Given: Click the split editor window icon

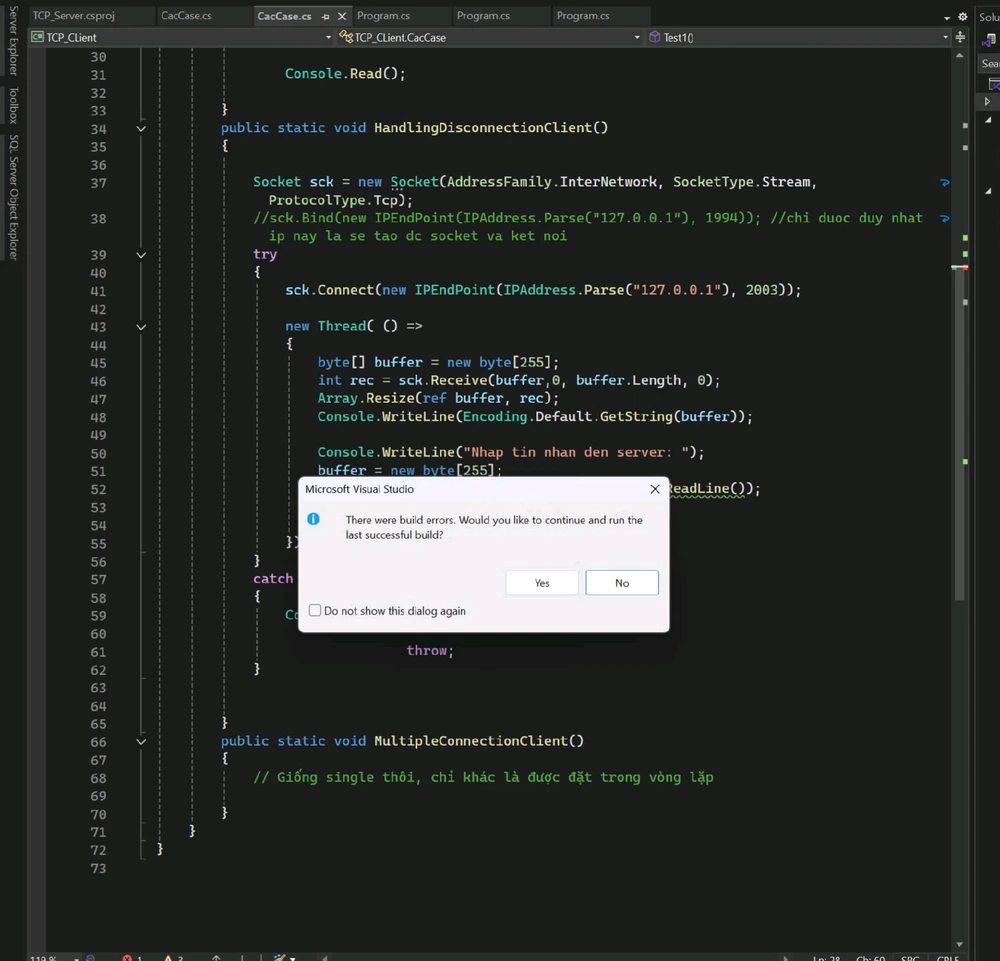Looking at the screenshot, I should (960, 37).
